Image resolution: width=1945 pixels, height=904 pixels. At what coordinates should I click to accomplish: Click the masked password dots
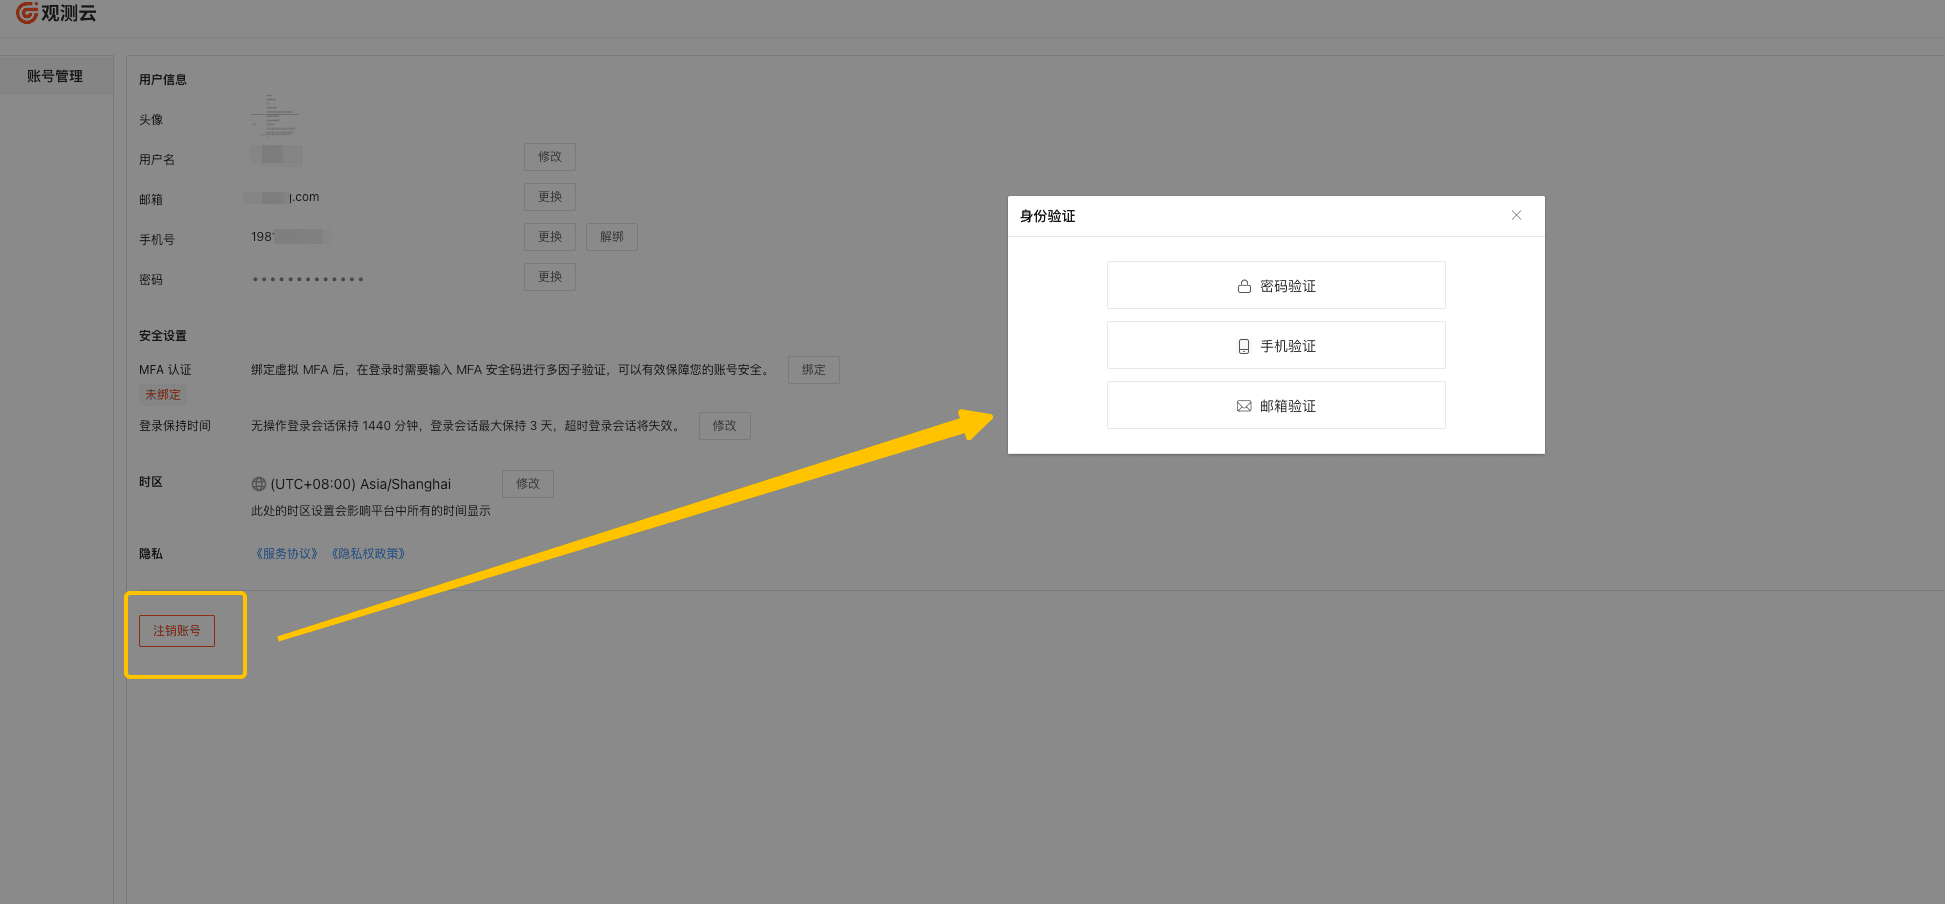click(308, 279)
